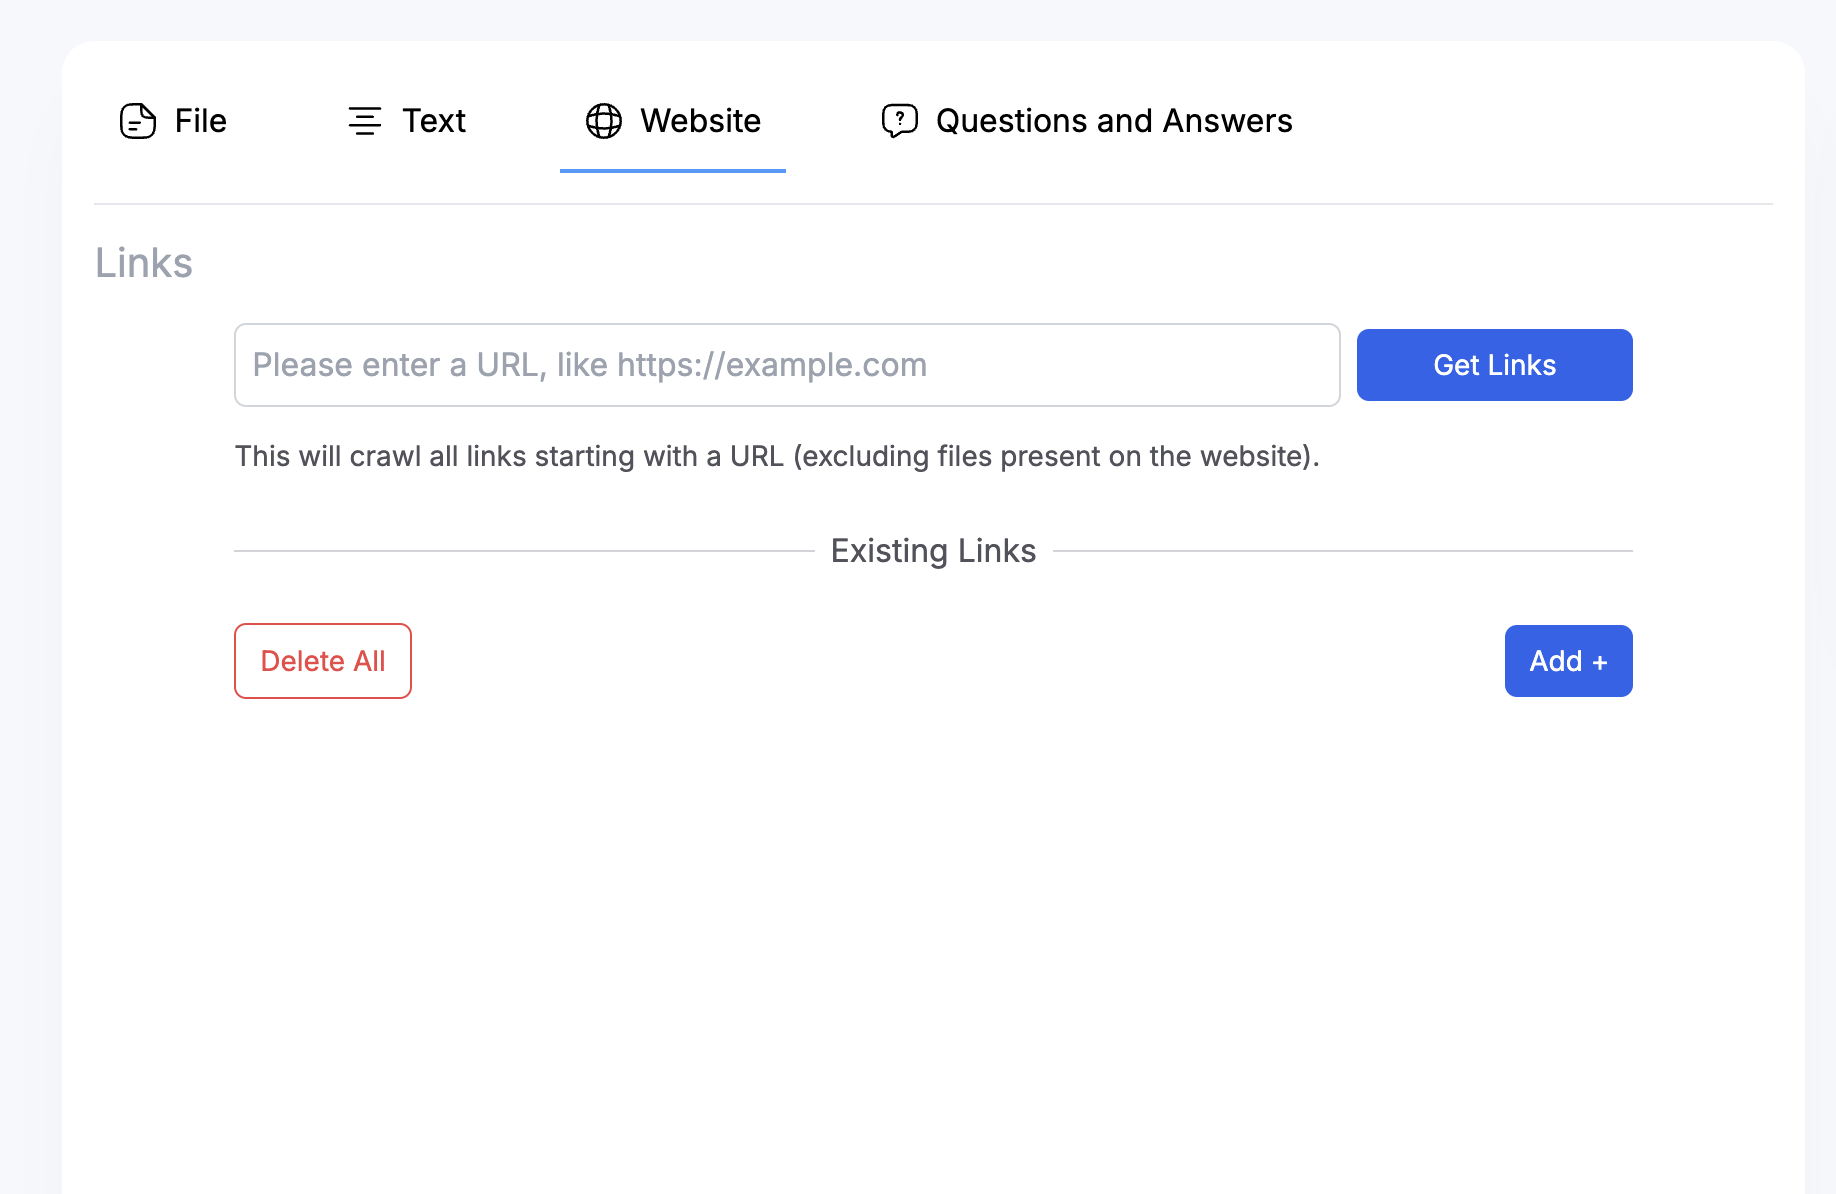Click the crawl description helper text

click(777, 456)
